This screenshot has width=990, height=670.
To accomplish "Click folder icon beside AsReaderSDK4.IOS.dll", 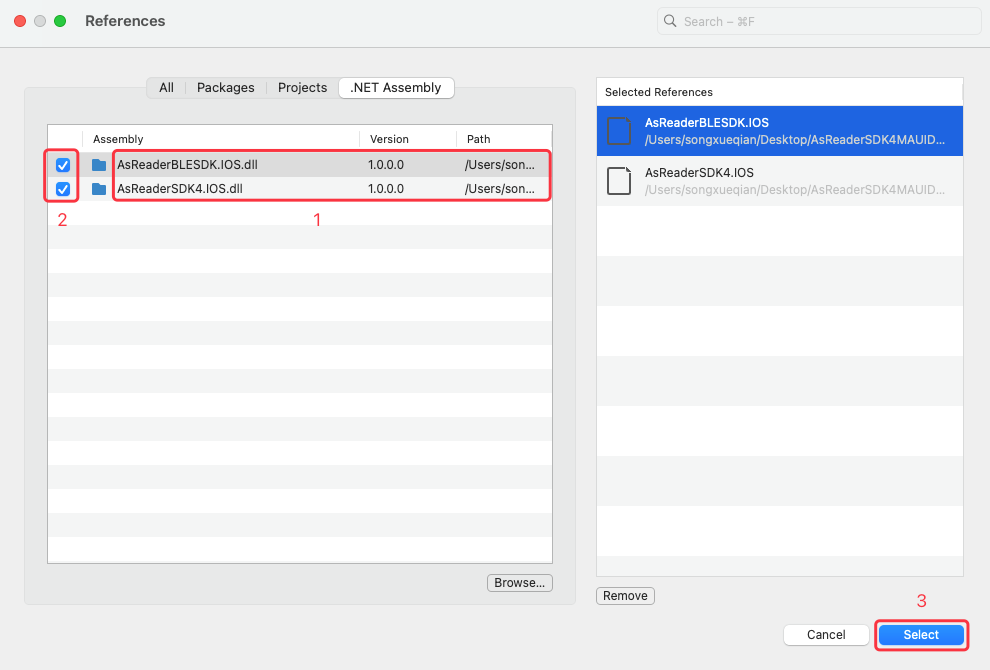I will coord(99,189).
